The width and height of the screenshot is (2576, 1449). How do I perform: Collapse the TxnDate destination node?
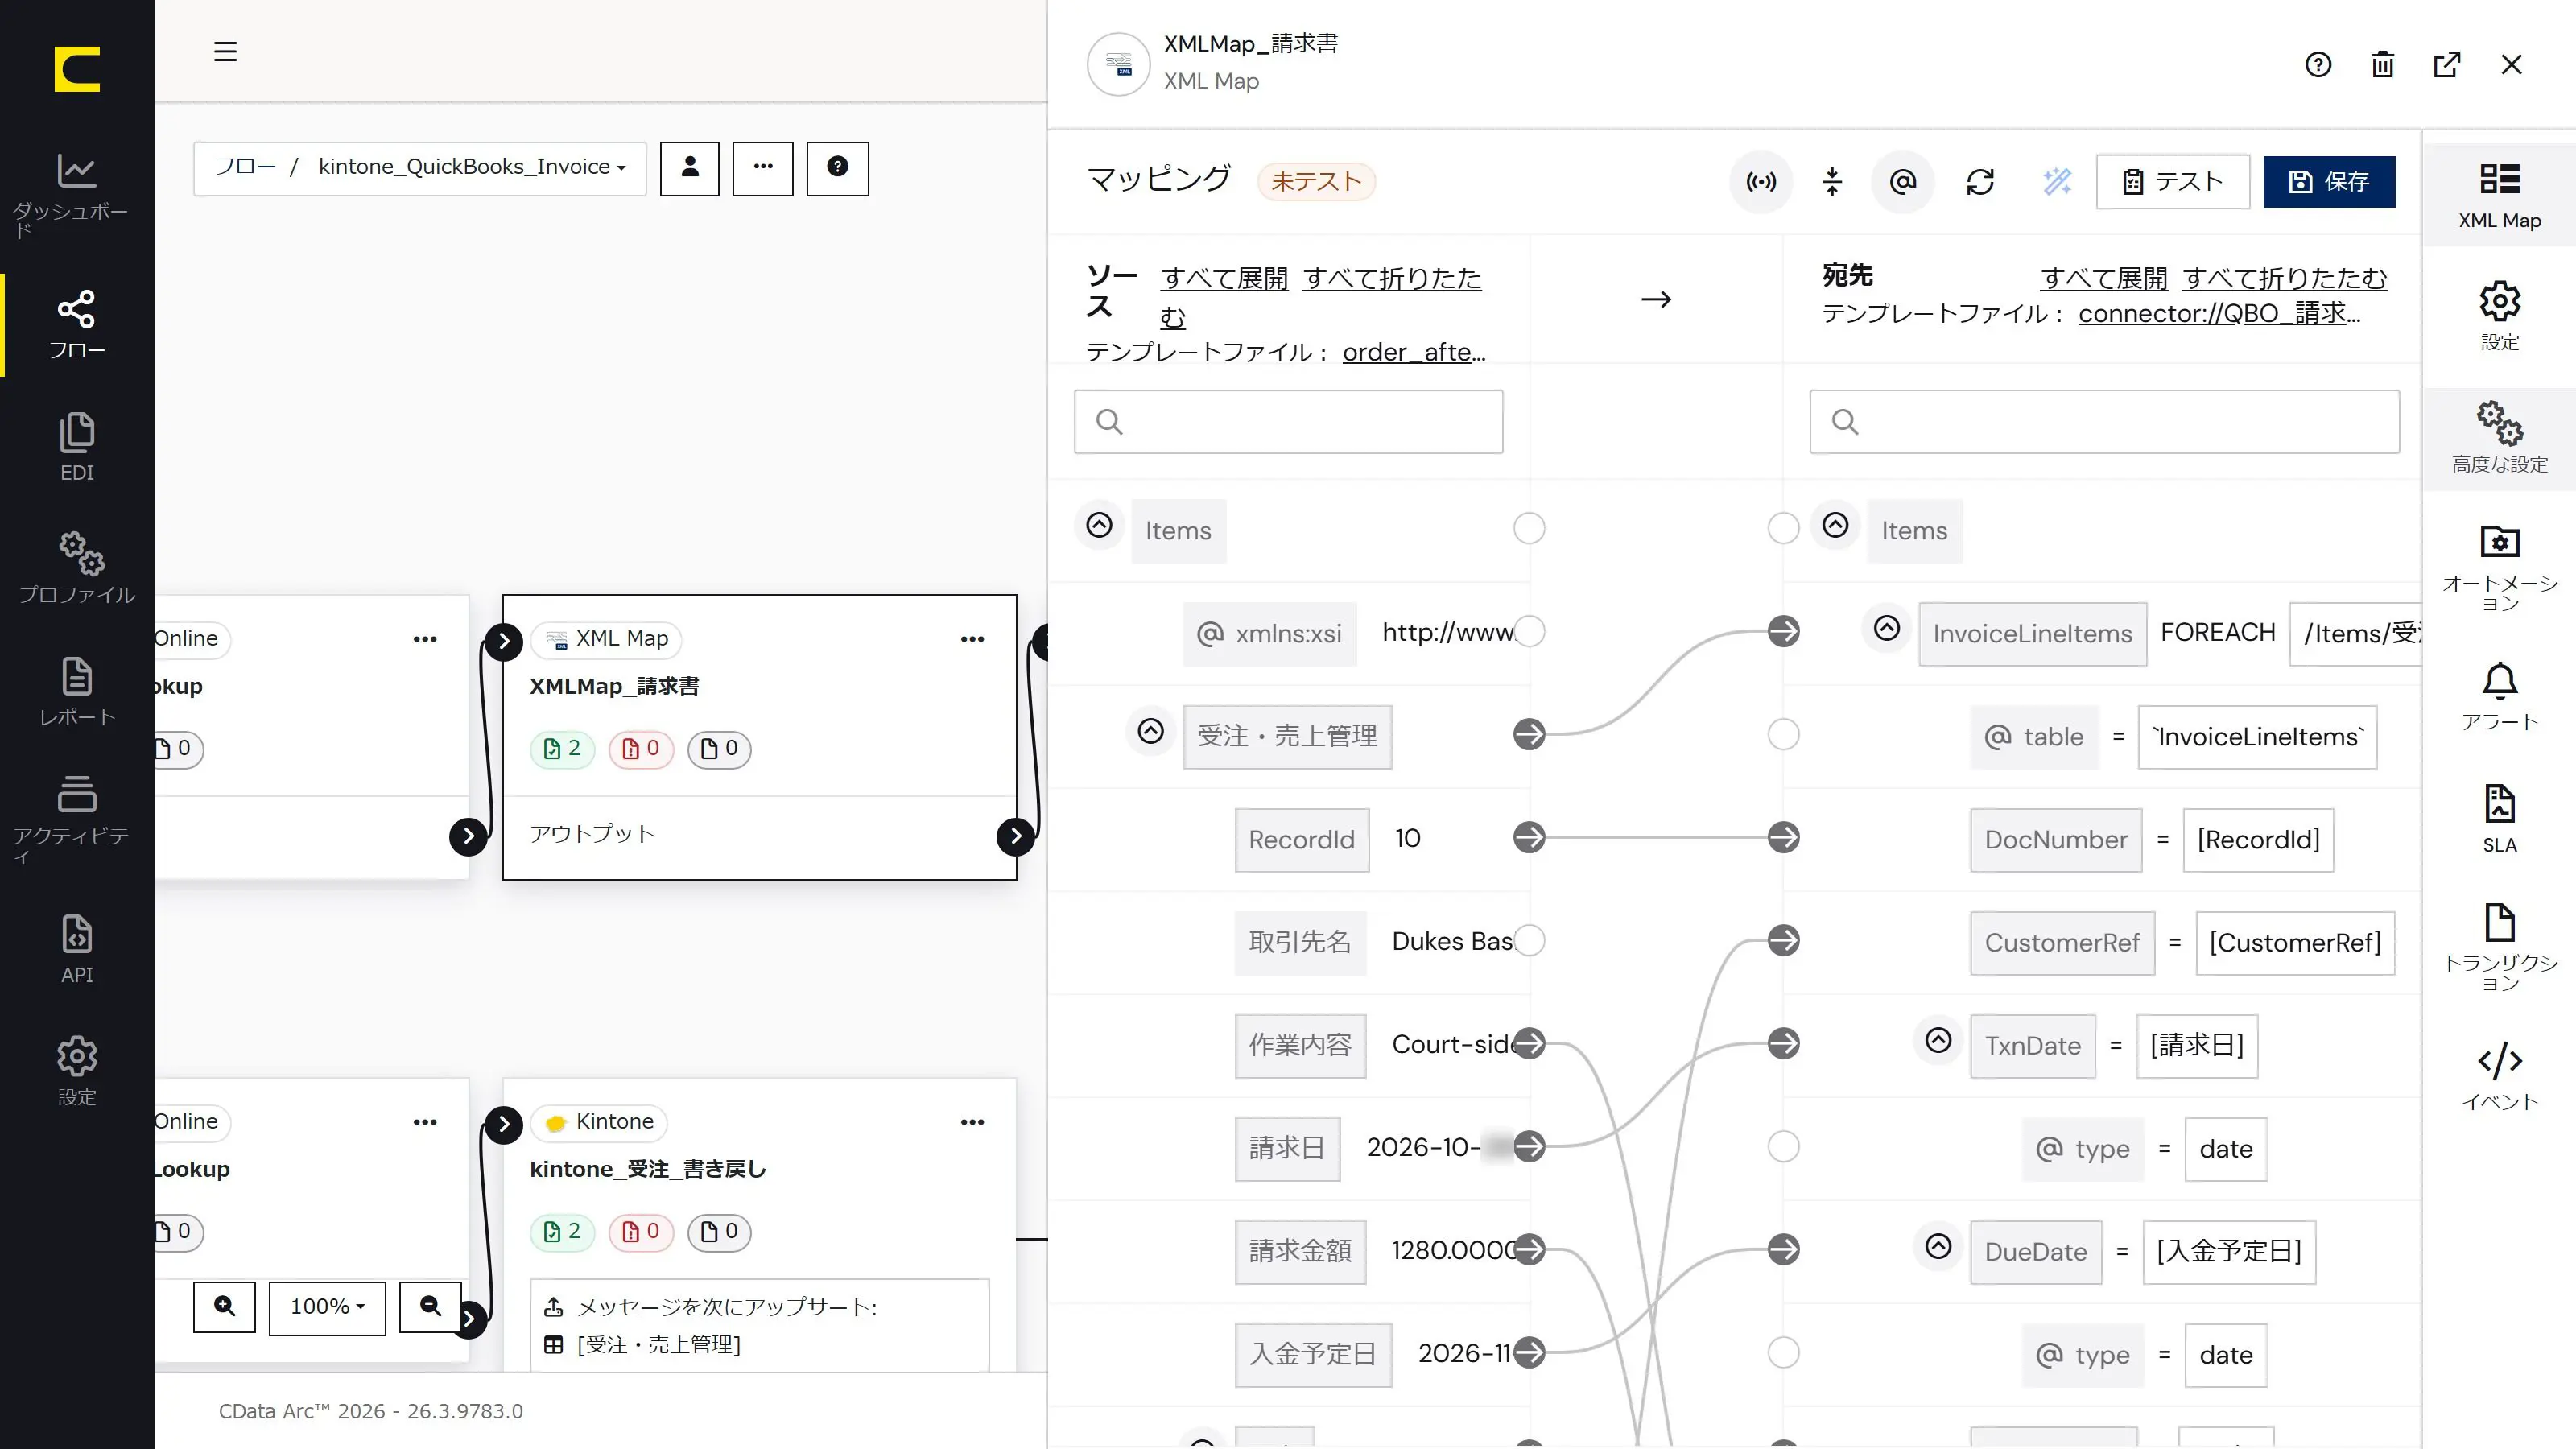[1938, 1041]
